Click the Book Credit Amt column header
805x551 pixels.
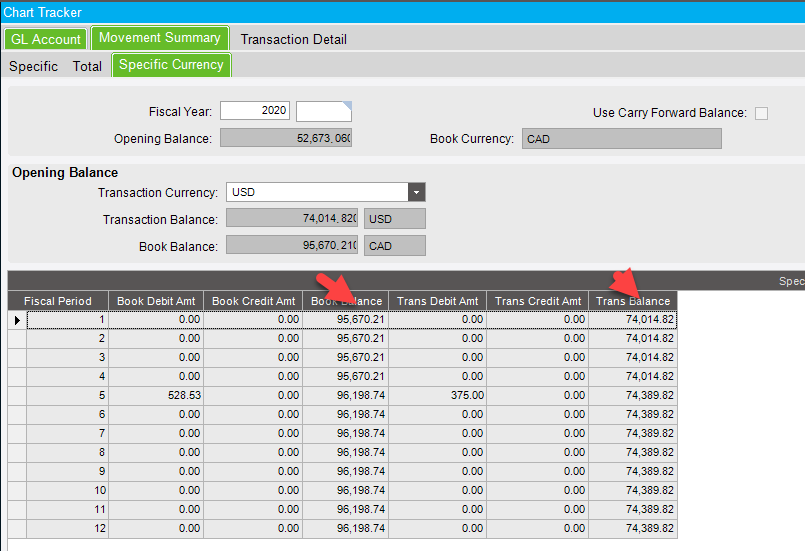(252, 301)
